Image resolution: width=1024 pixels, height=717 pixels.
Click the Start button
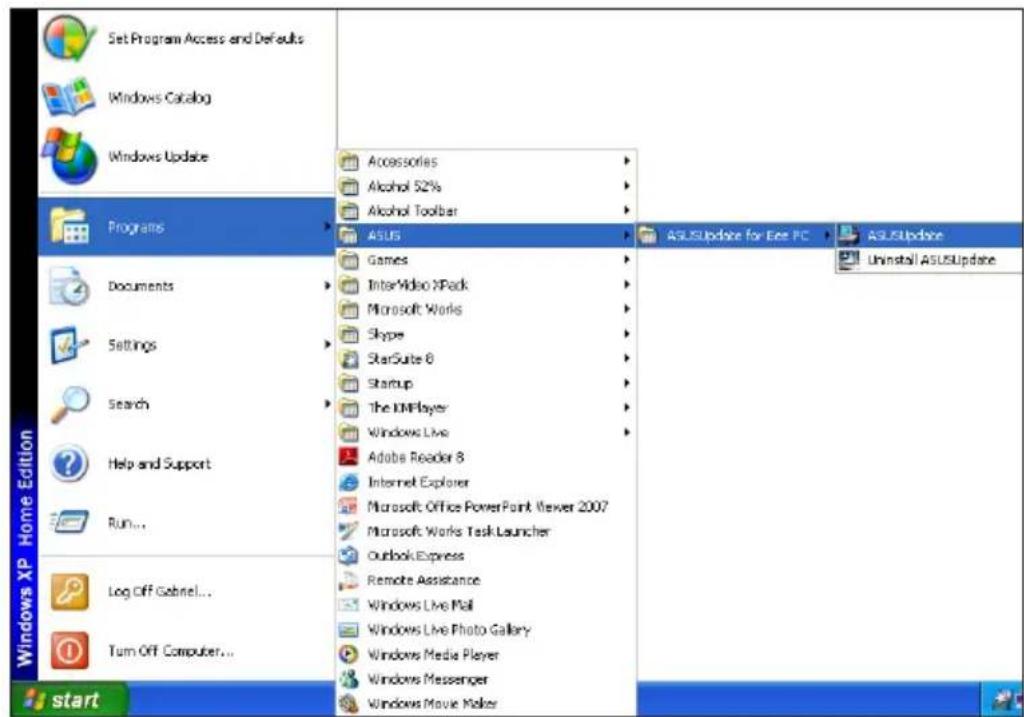pyautogui.click(x=69, y=700)
